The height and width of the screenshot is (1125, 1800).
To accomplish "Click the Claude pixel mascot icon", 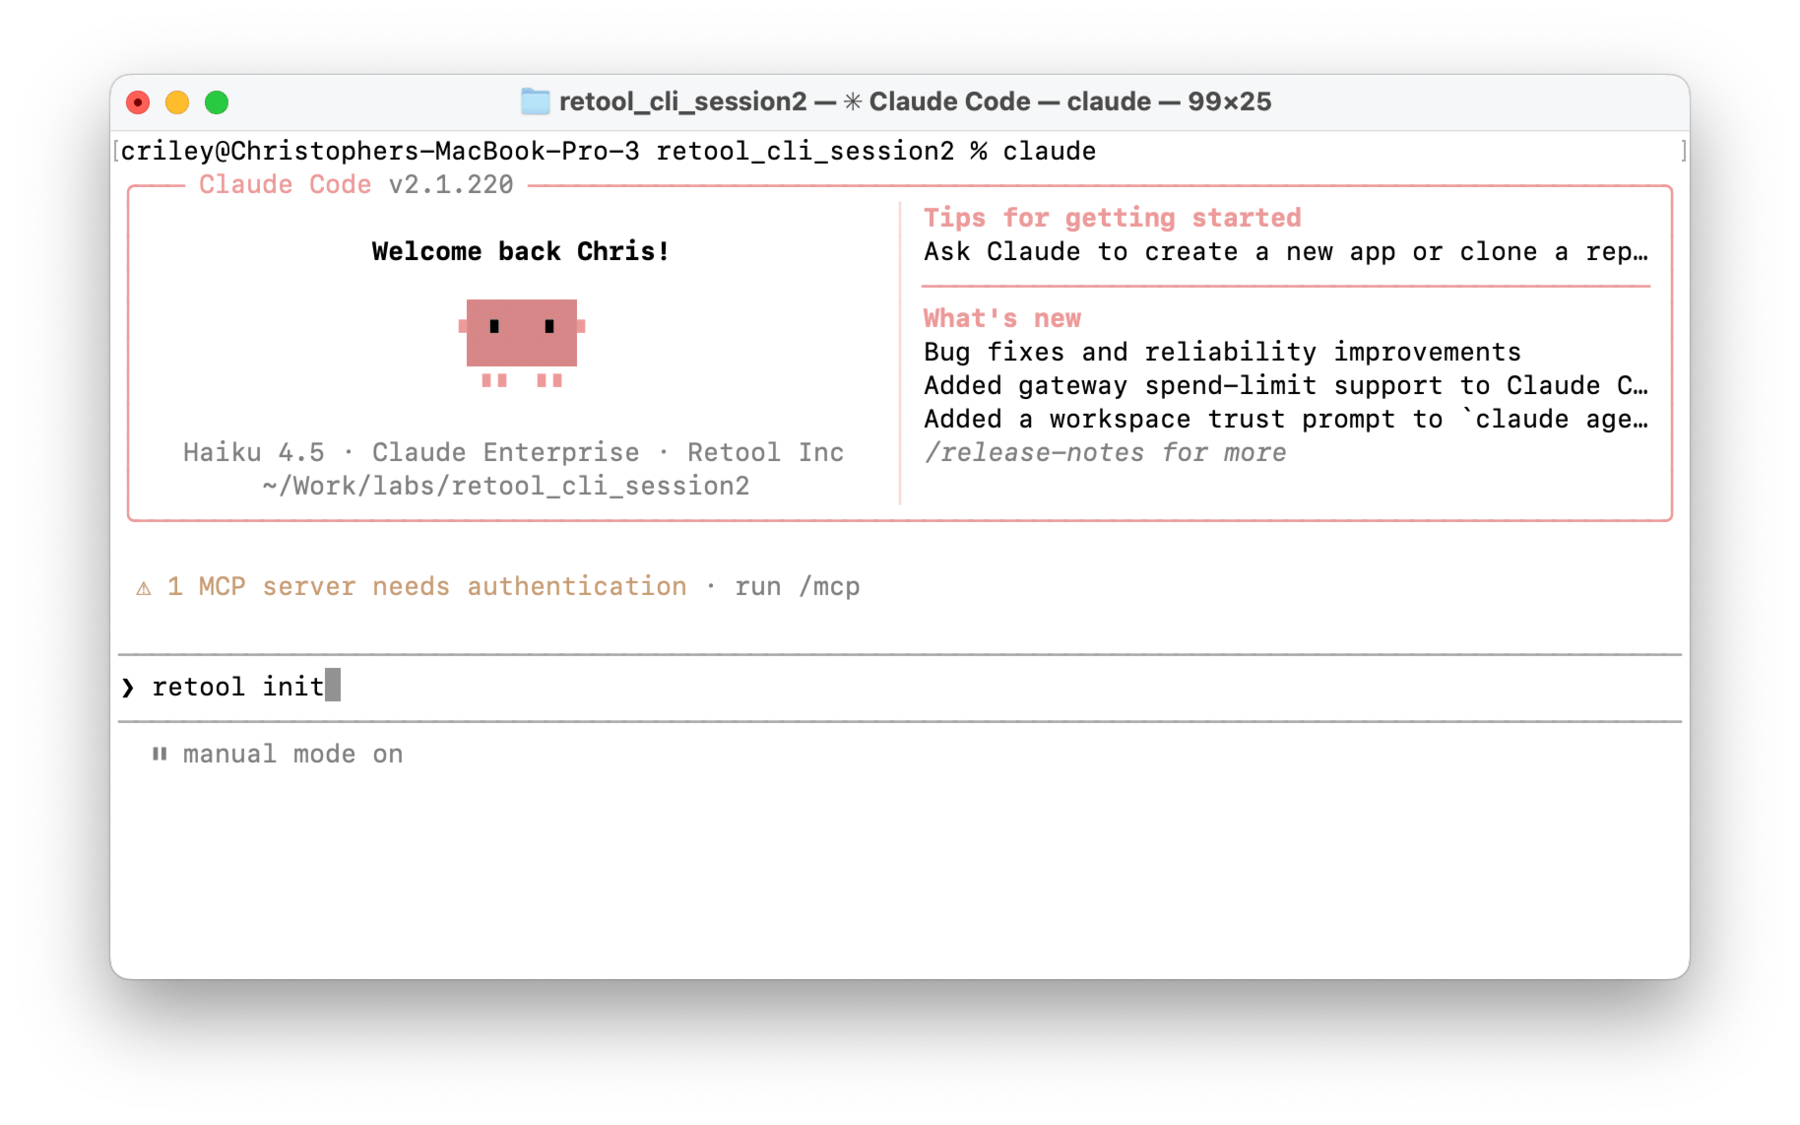I will (x=521, y=343).
